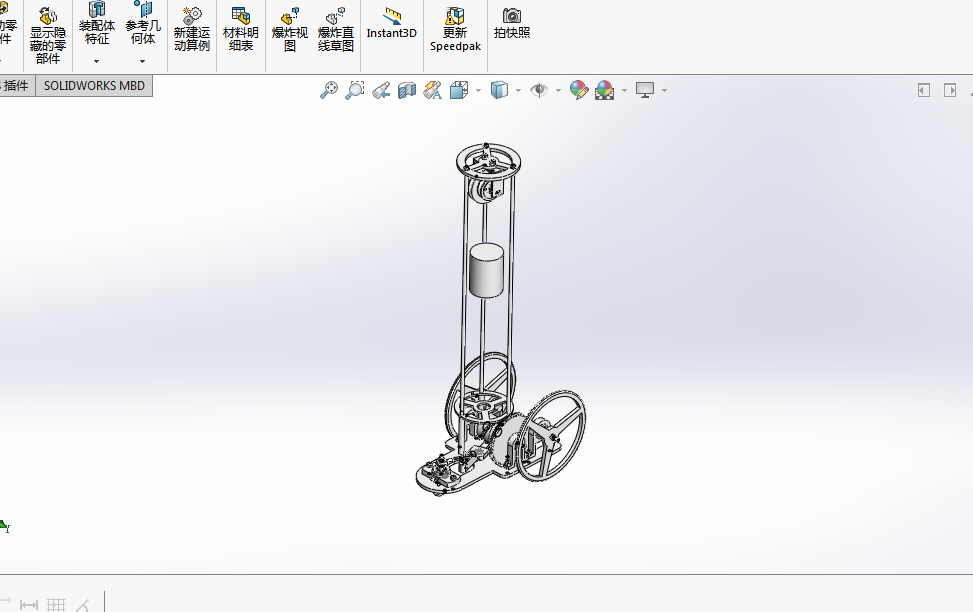Viewport: 973px width, 612px height.
Task: Select the Zoom to Area tool
Action: click(x=355, y=90)
